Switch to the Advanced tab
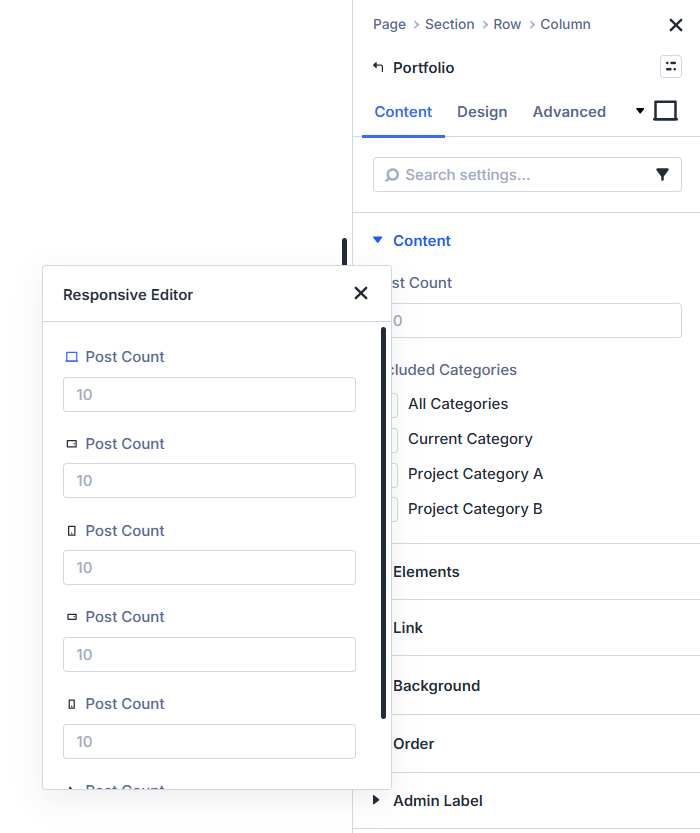Viewport: 700px width, 833px height. pos(569,112)
